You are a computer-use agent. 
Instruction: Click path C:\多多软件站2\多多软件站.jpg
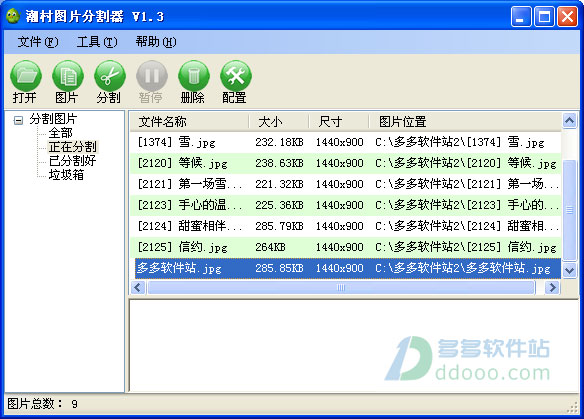(x=463, y=268)
